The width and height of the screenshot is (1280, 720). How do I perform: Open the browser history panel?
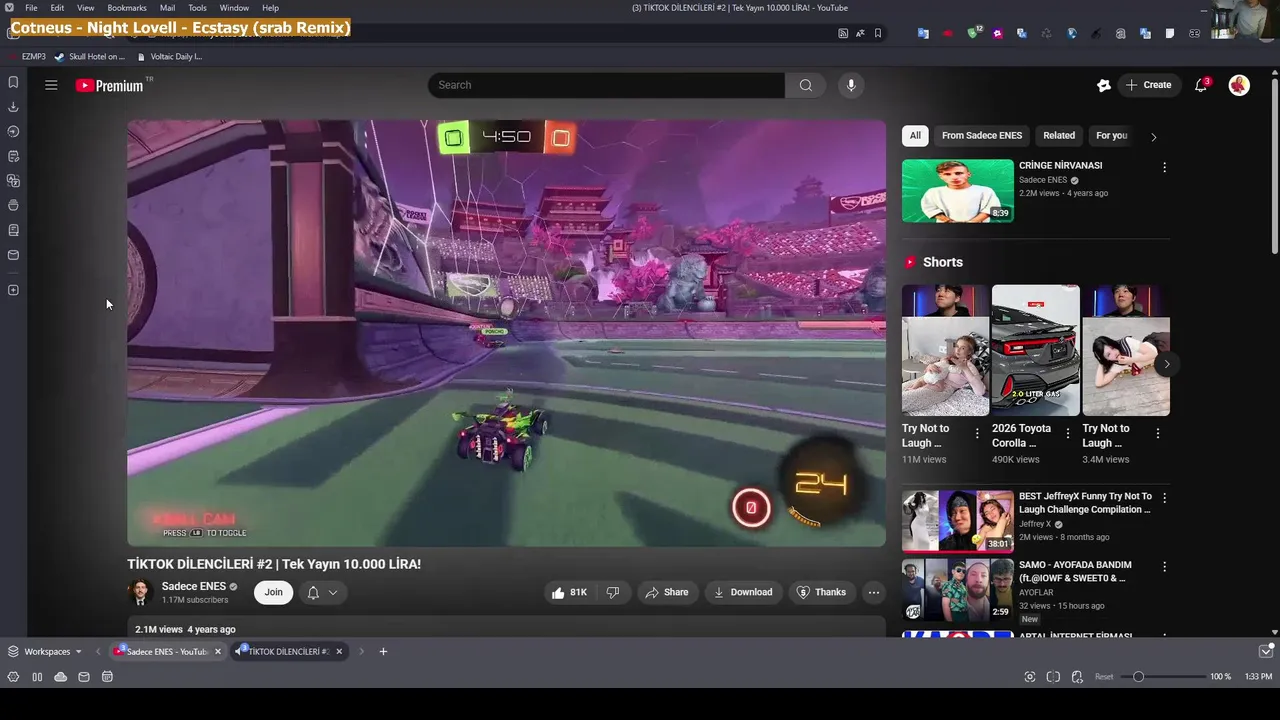coord(13,131)
